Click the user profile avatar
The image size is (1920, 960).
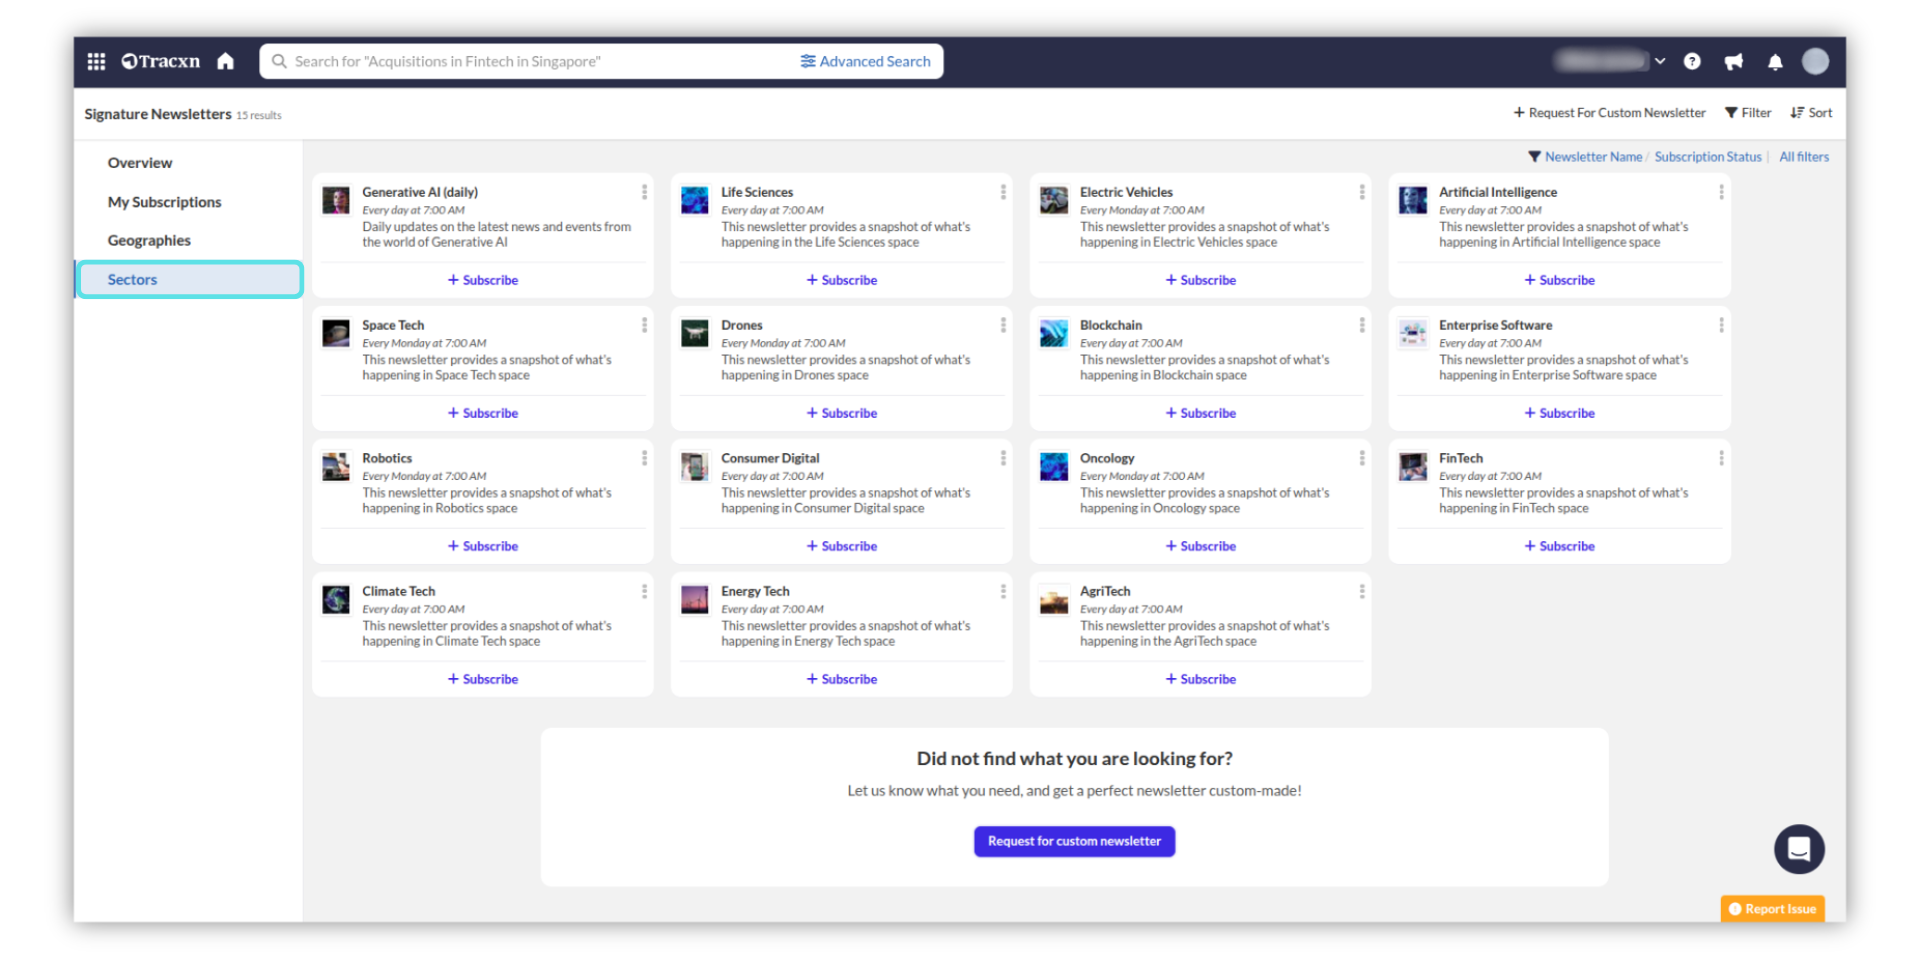click(1815, 62)
